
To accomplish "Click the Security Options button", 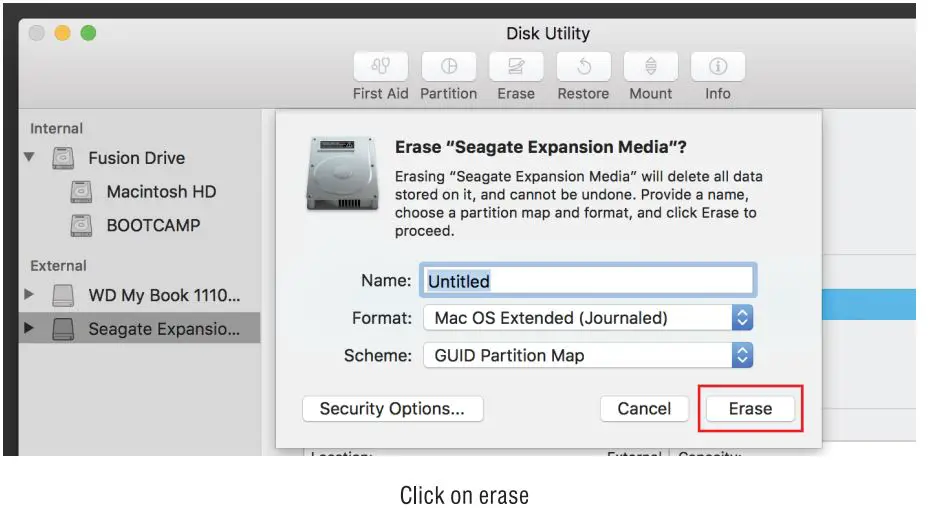I will (392, 408).
